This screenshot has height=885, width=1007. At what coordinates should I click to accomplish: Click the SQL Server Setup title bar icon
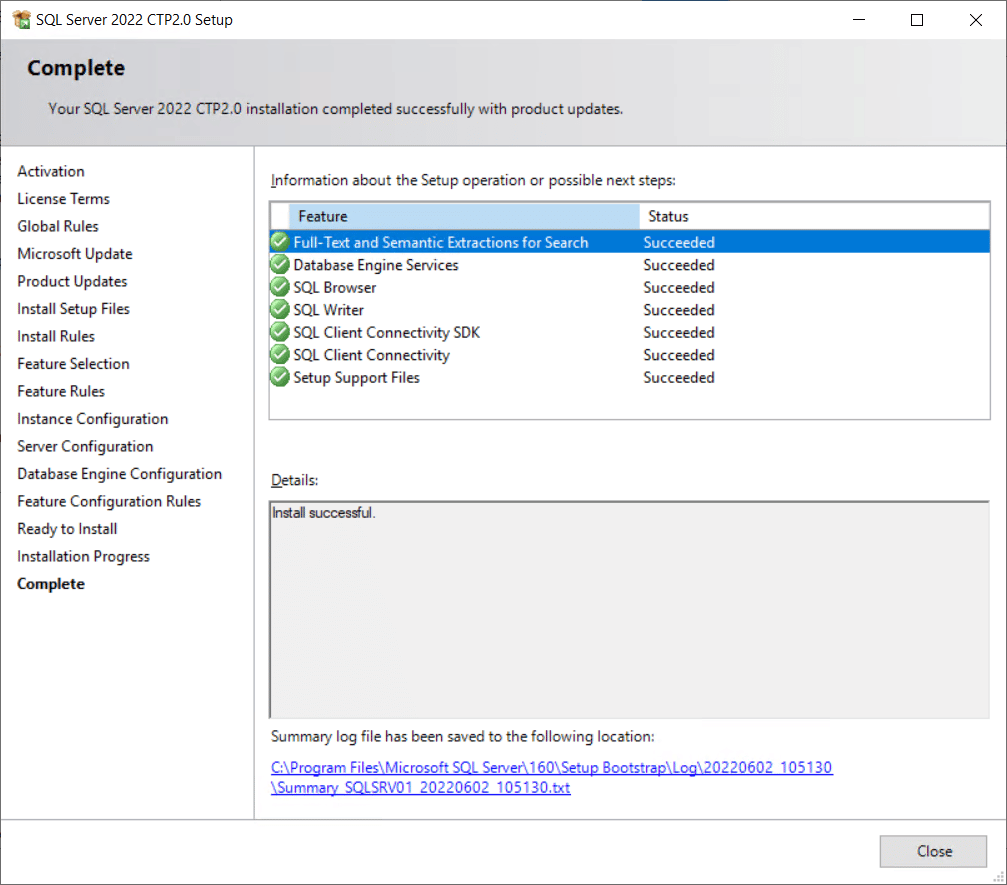pos(21,20)
